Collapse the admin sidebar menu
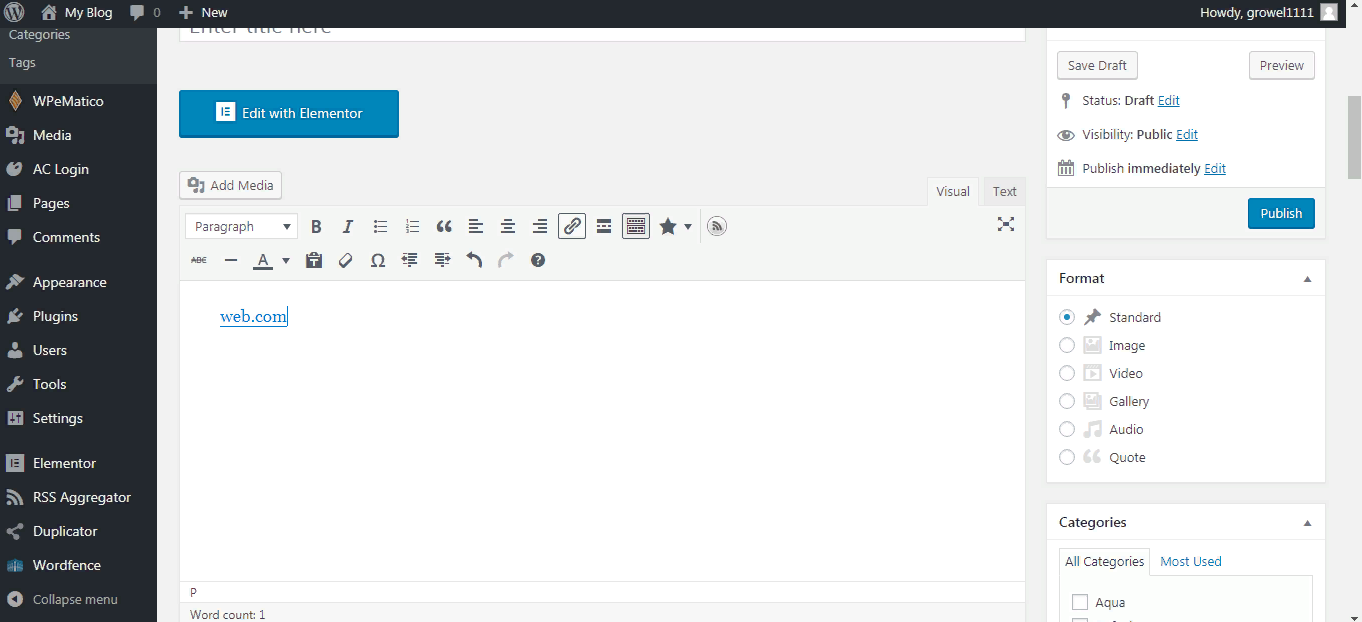The width and height of the screenshot is (1362, 622). click(62, 599)
